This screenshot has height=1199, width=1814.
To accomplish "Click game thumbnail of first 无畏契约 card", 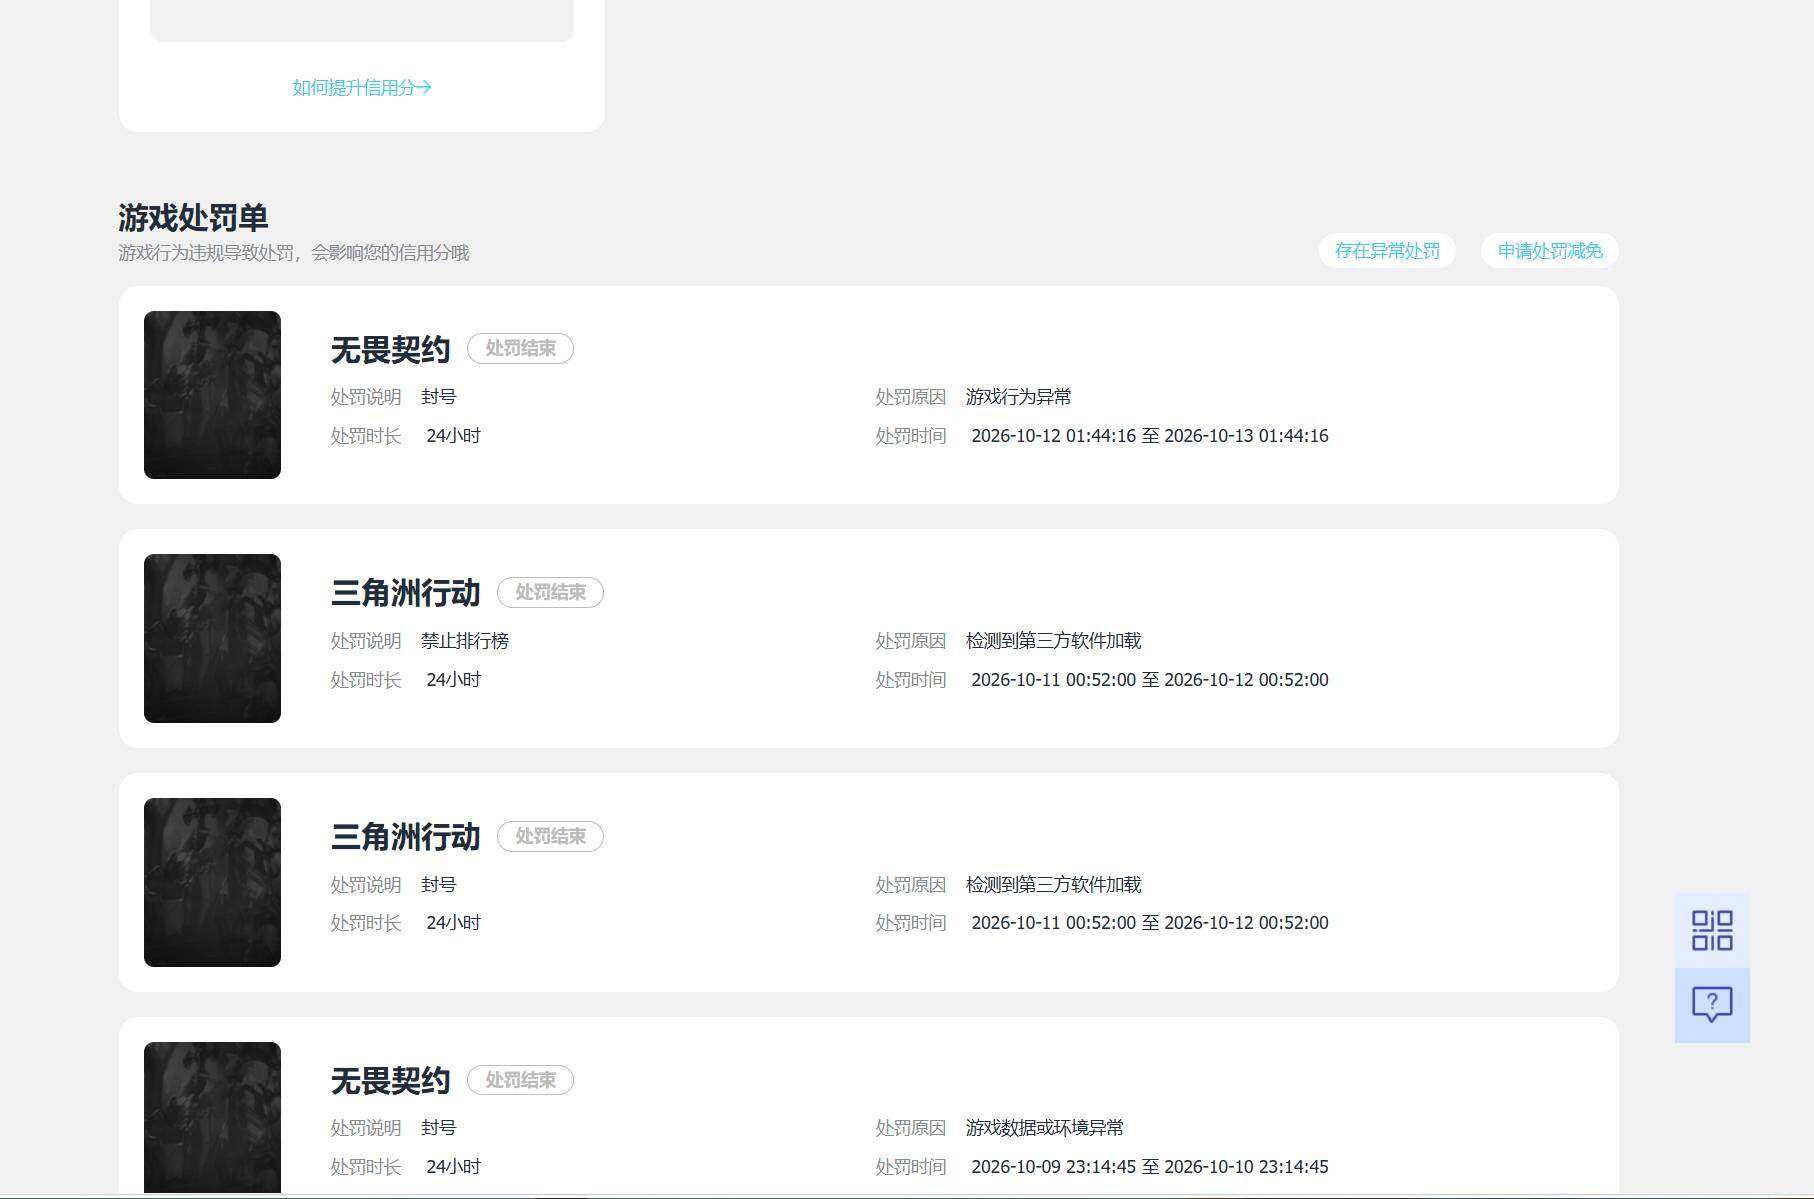I will tap(212, 395).
